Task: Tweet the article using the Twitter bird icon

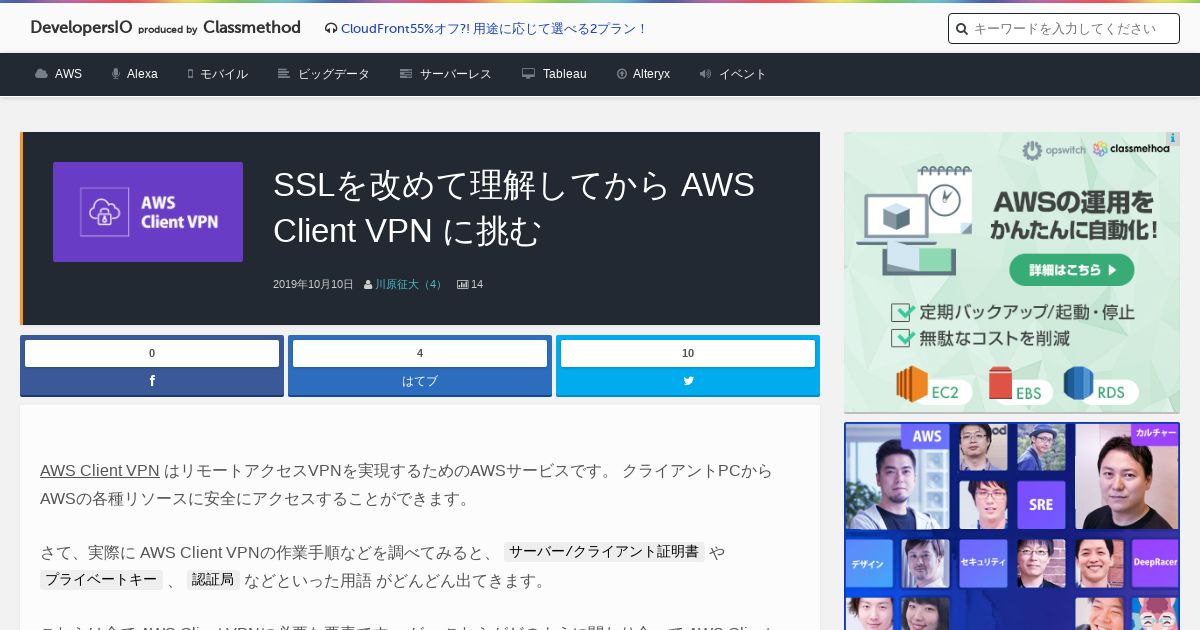Action: pyautogui.click(x=688, y=381)
